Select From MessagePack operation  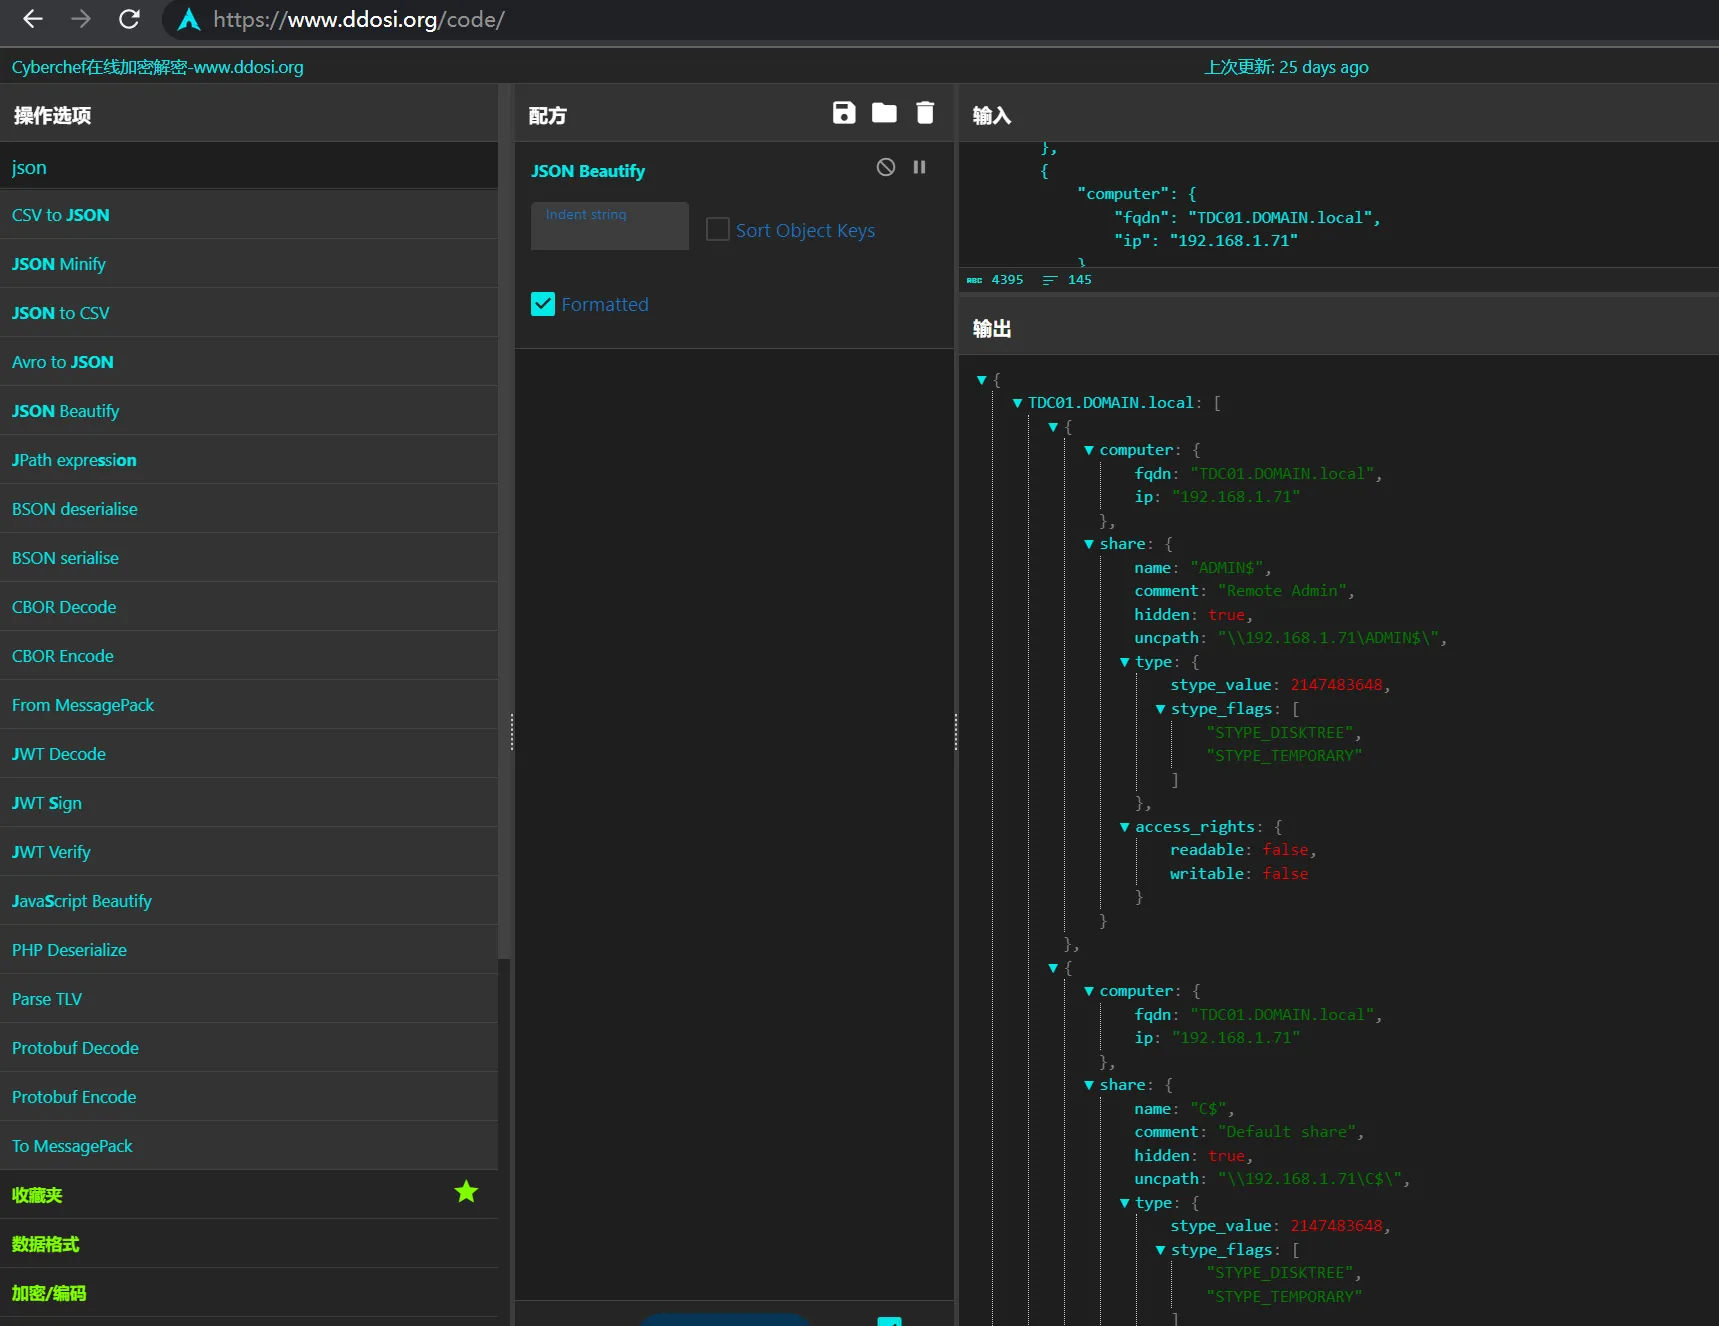click(249, 705)
